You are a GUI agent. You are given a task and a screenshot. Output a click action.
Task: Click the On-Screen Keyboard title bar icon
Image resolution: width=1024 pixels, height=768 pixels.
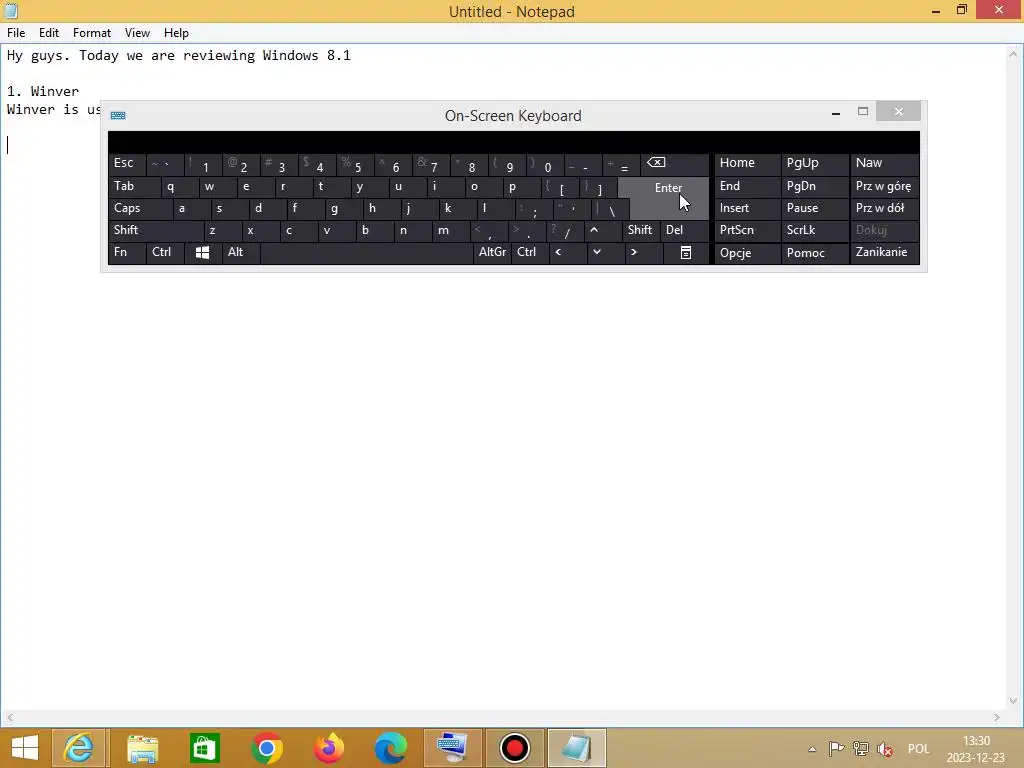(118, 116)
